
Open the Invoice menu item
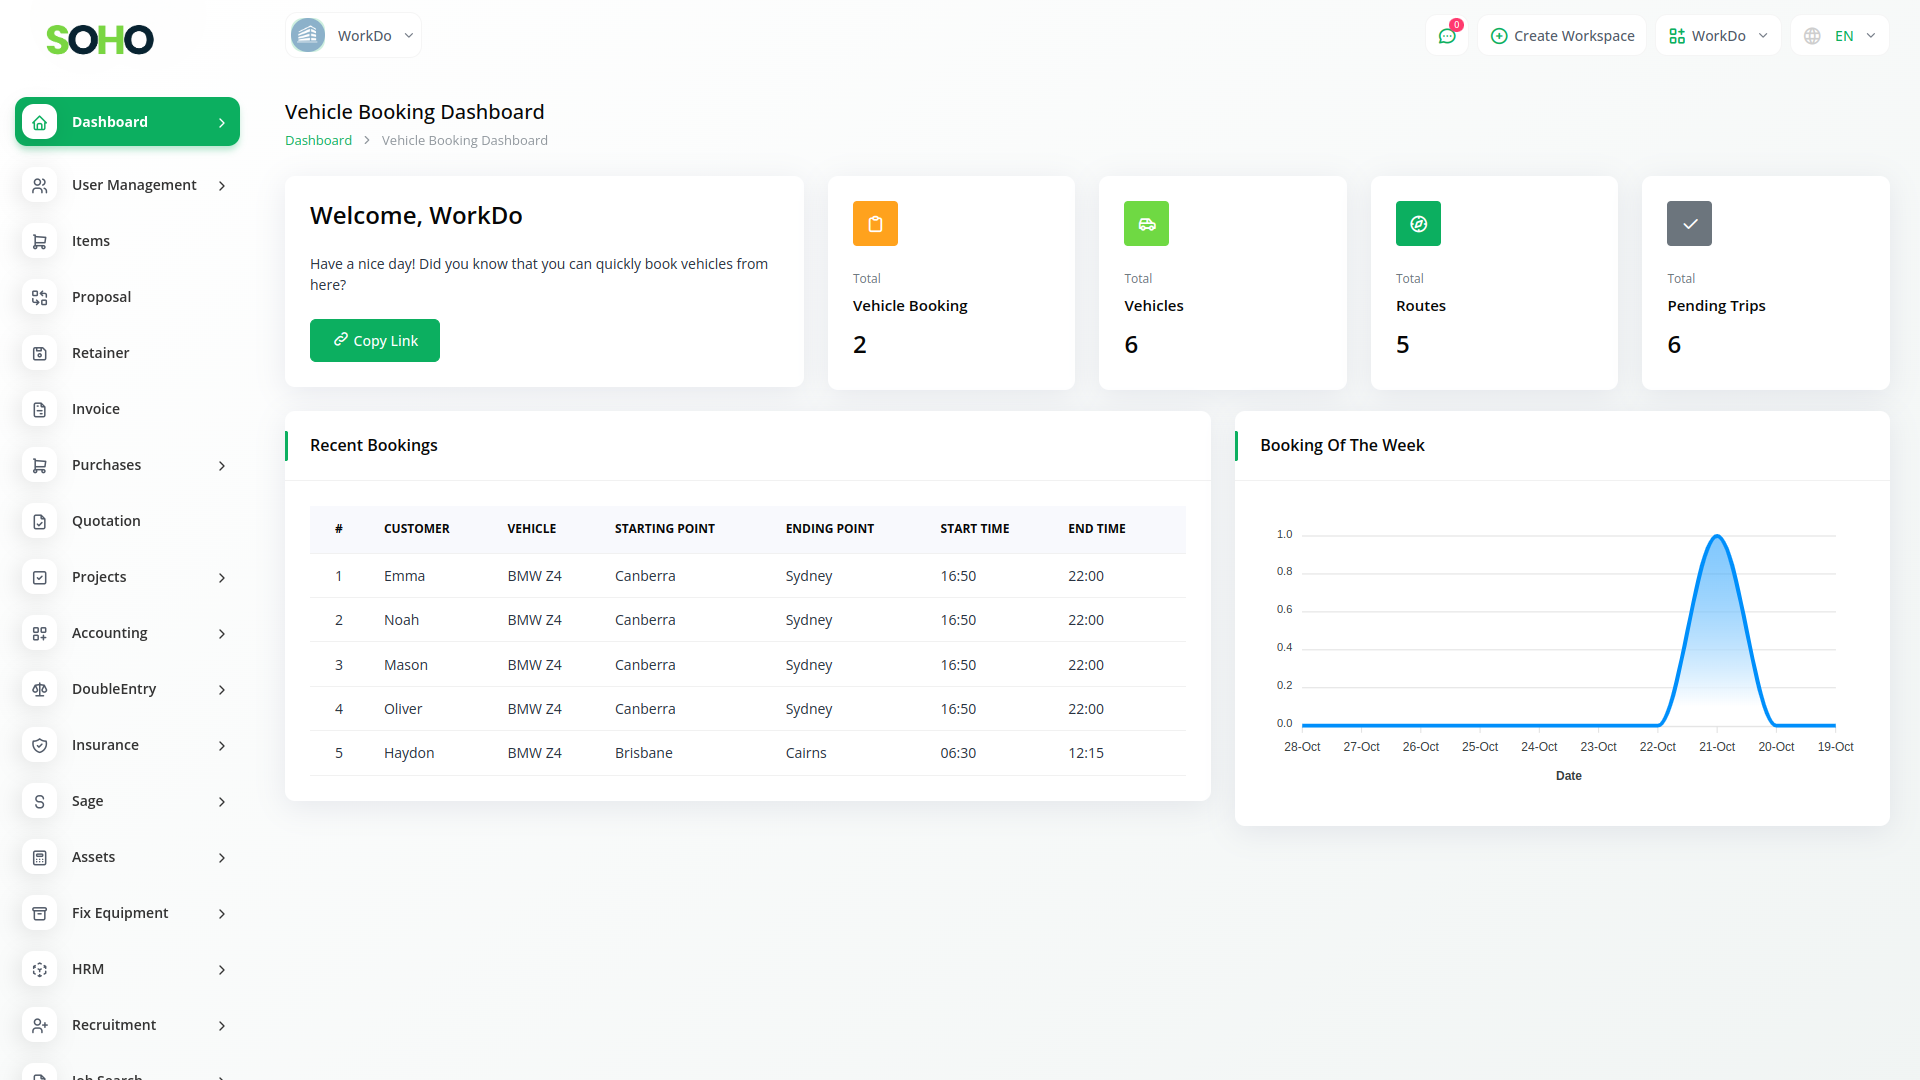(96, 409)
